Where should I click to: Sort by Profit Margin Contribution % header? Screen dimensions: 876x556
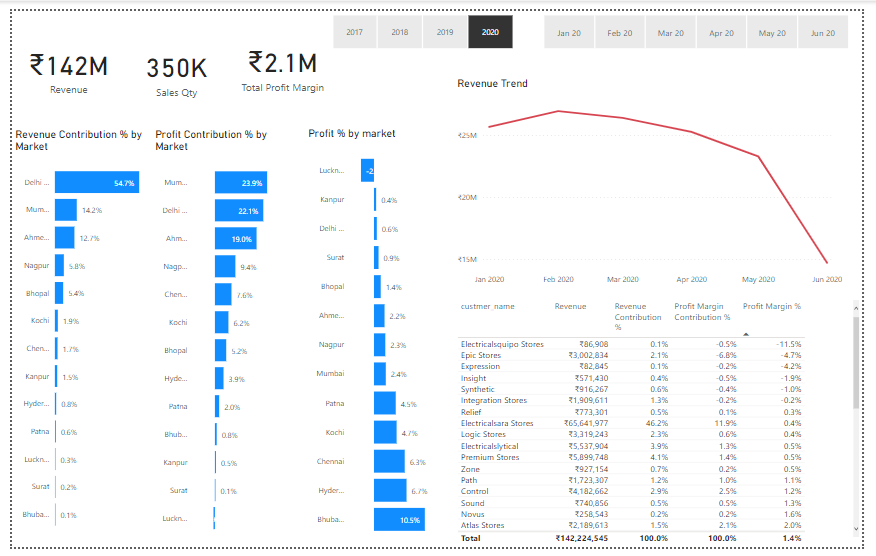pos(702,311)
